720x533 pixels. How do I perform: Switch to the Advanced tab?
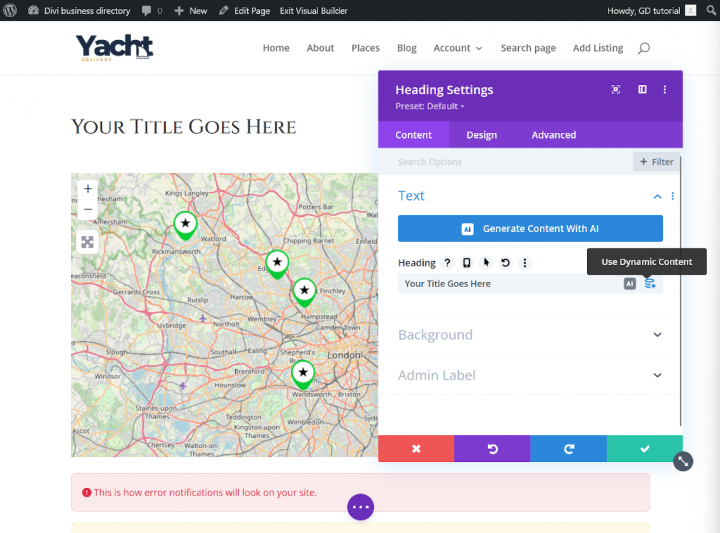coord(553,135)
